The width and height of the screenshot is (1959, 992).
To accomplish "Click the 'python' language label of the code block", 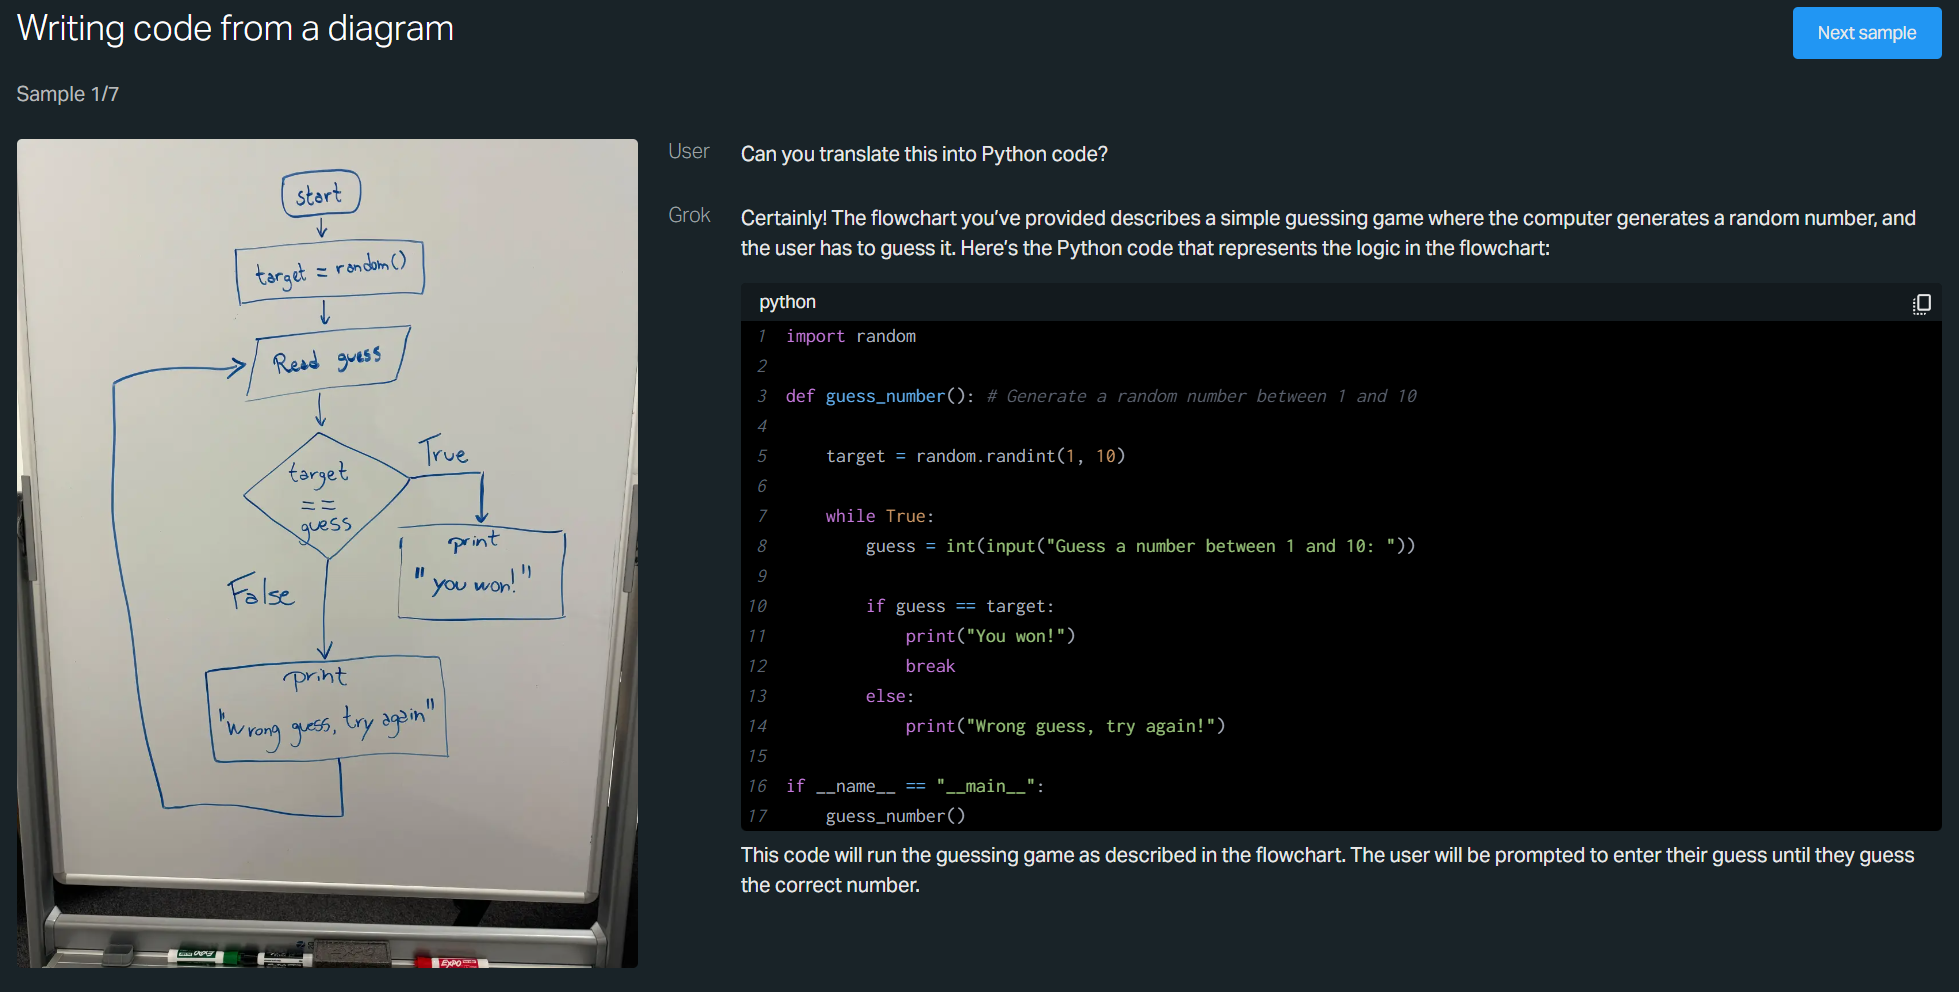I will coord(787,302).
